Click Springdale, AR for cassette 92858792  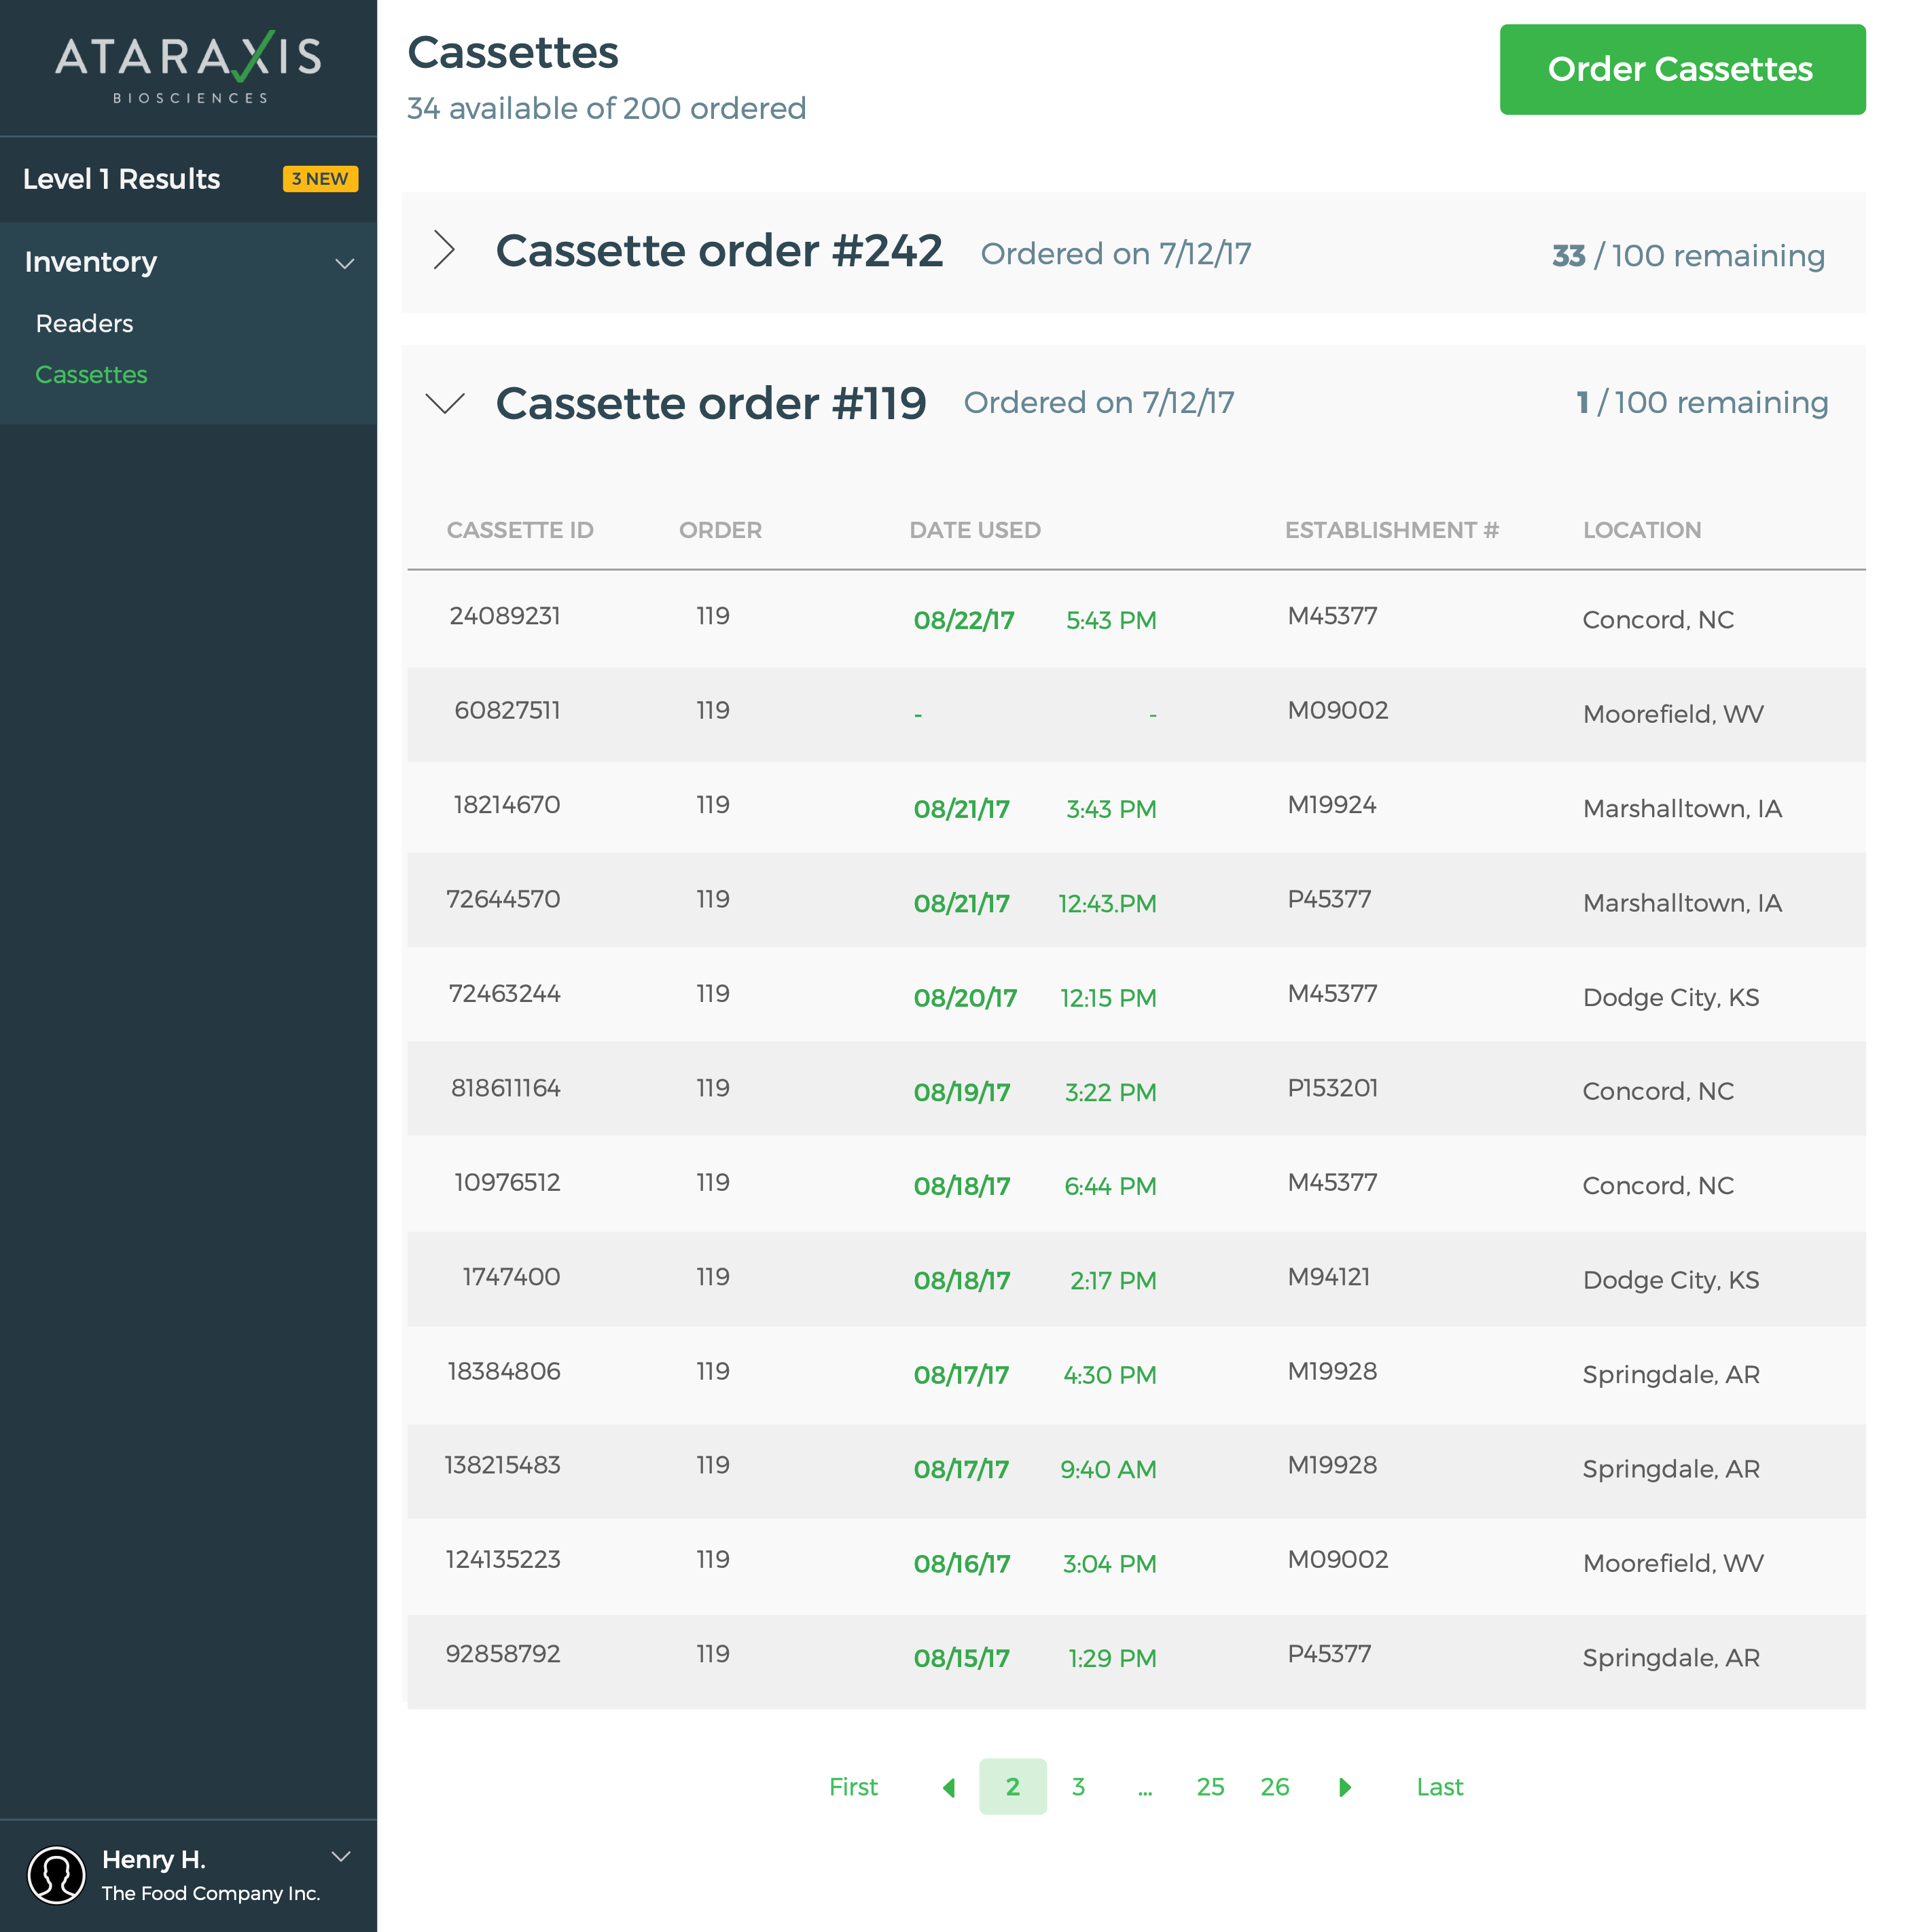[x=1671, y=1658]
